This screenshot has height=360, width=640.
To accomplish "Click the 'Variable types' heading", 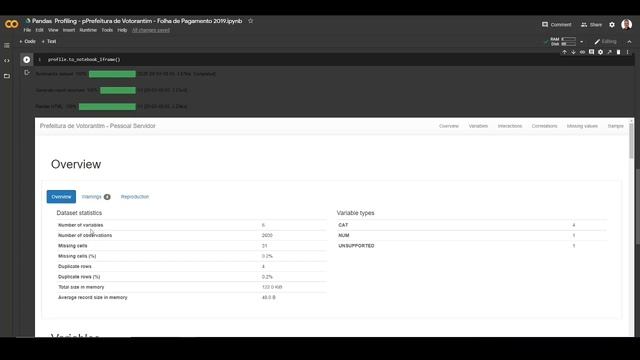I will (x=356, y=213).
